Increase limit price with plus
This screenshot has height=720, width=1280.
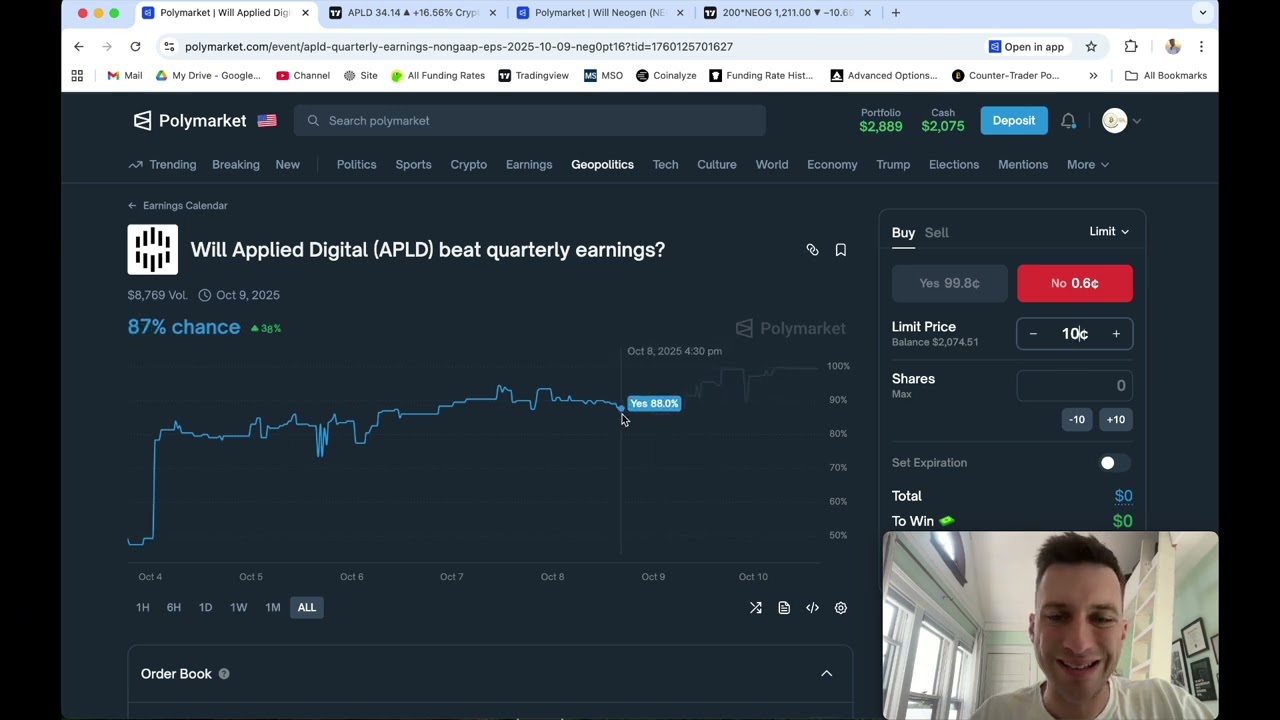(x=1116, y=334)
